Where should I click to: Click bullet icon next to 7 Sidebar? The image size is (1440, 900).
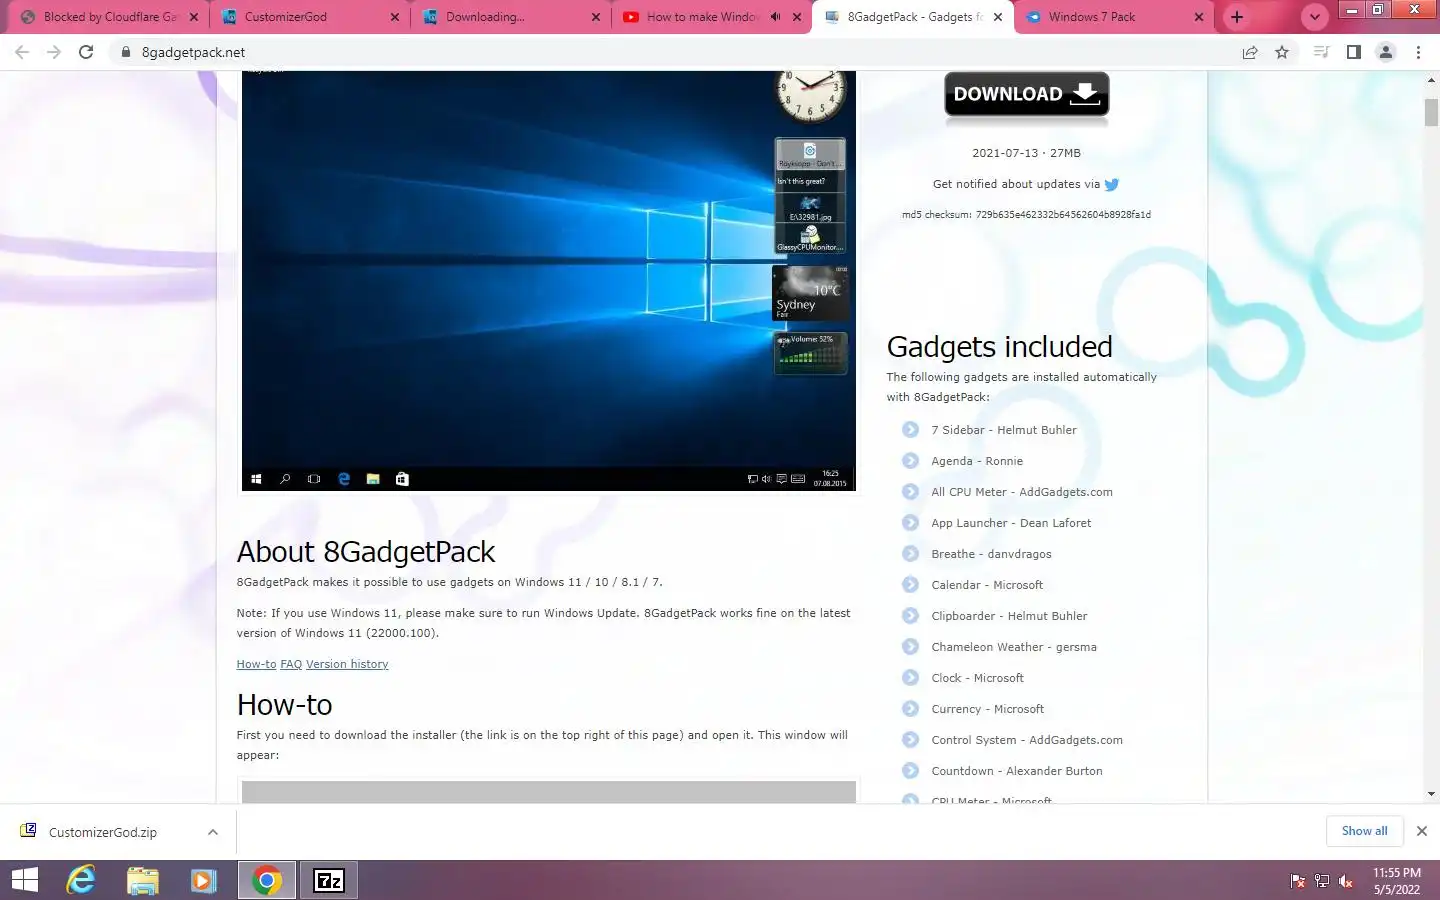(x=910, y=430)
